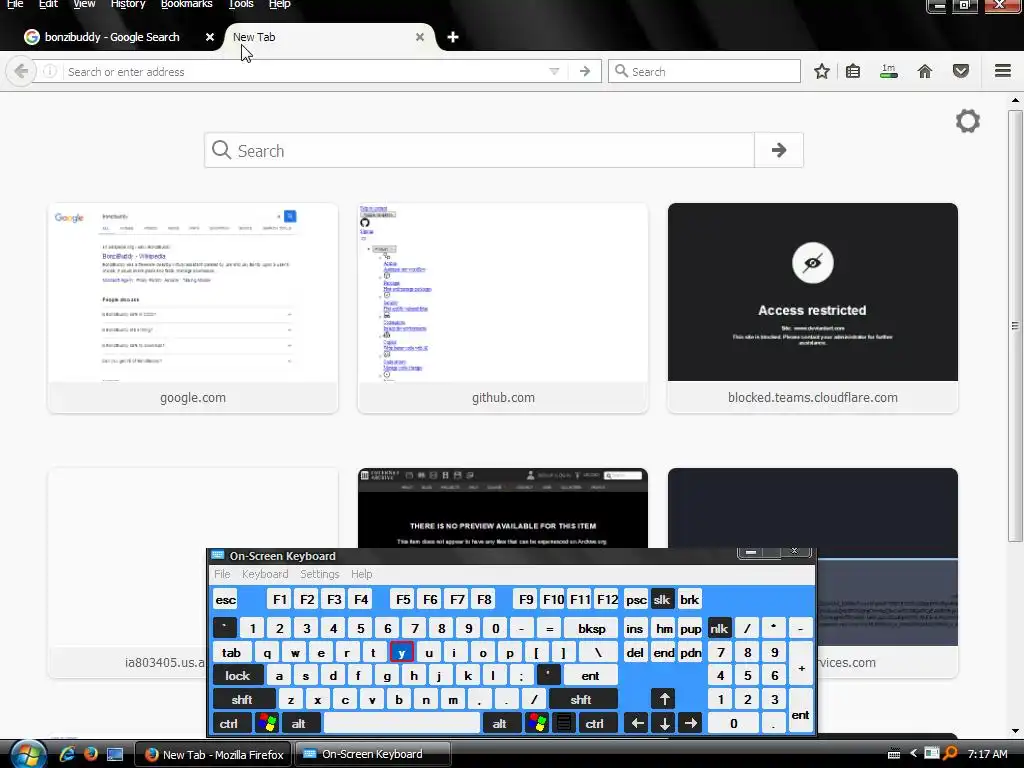Click the left Windows logo key
This screenshot has width=1024, height=768.
coord(266,723)
